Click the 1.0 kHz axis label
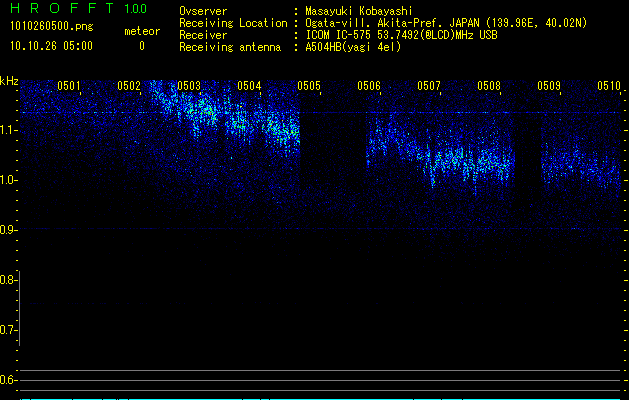This screenshot has width=629, height=400. pyautogui.click(x=7, y=180)
